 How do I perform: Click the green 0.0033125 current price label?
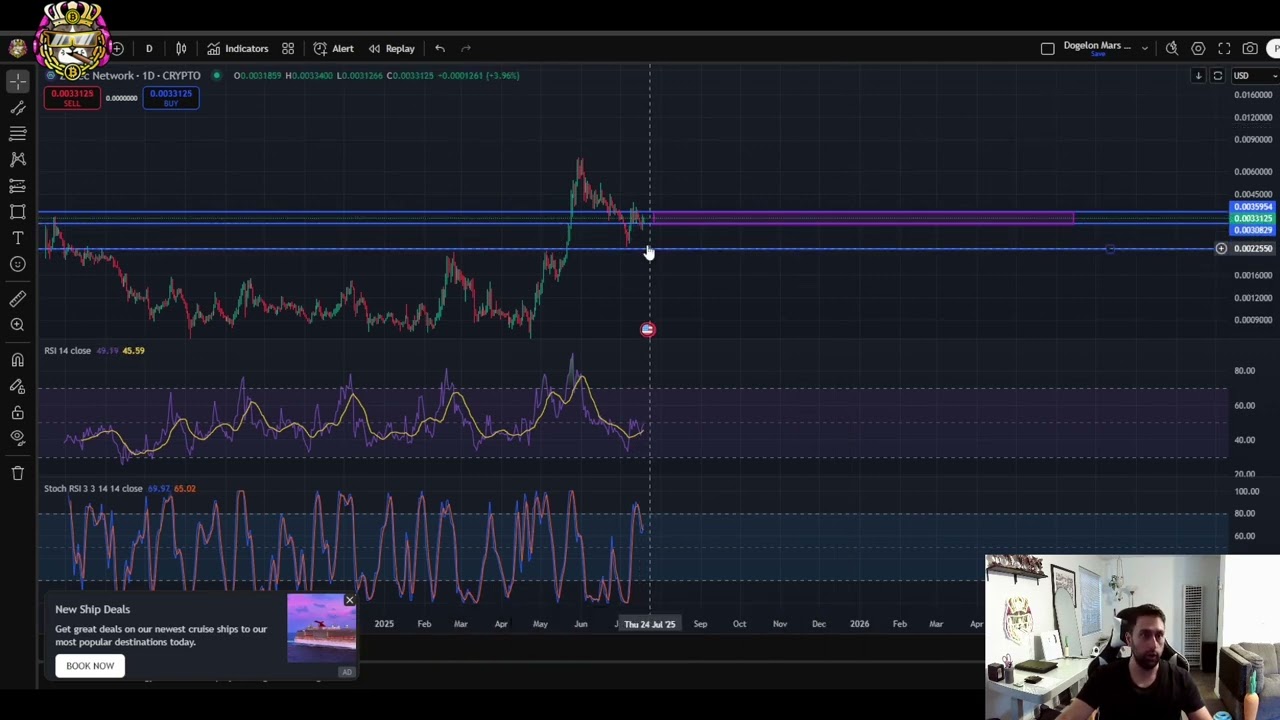(x=1253, y=218)
